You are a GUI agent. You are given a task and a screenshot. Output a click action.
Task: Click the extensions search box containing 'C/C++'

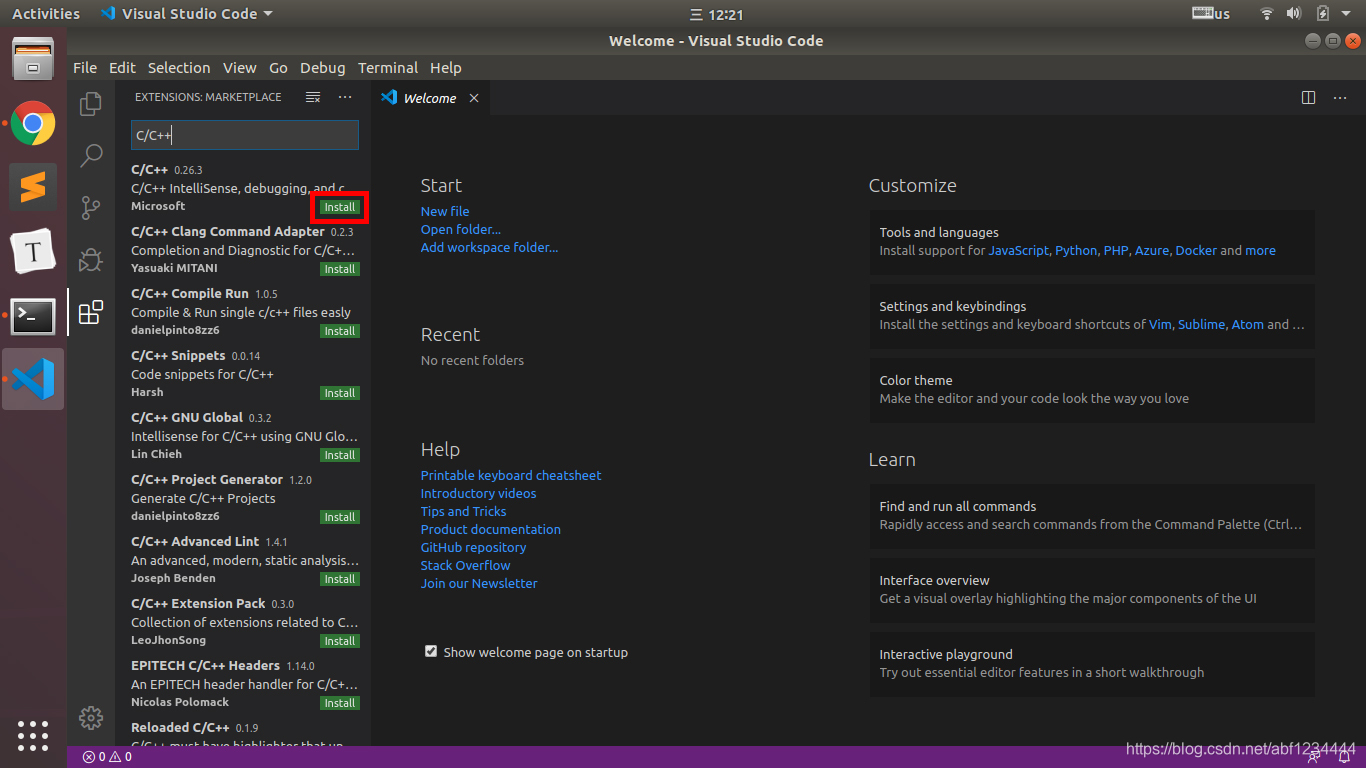[244, 135]
